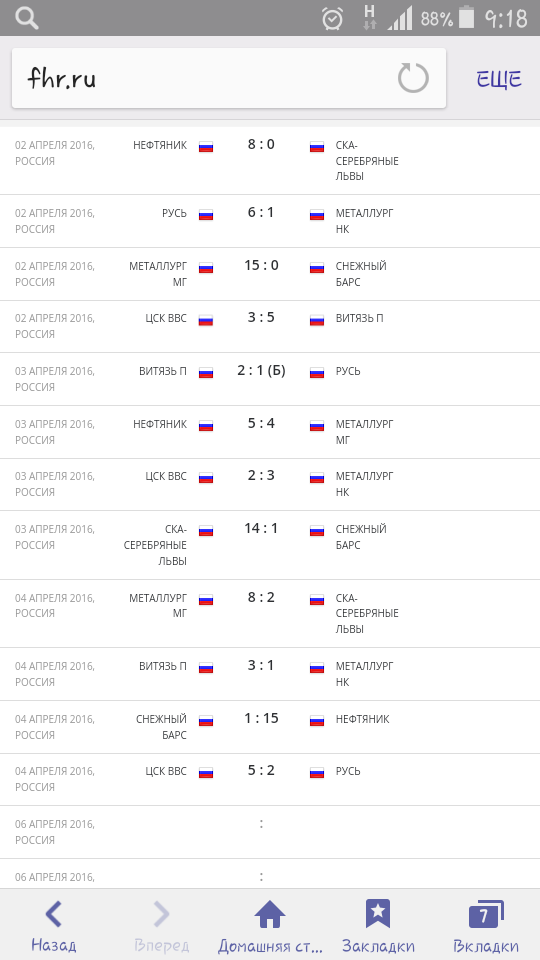540x960 pixels.
Task: Focus the fhr.ru address field
Action: pos(229,78)
